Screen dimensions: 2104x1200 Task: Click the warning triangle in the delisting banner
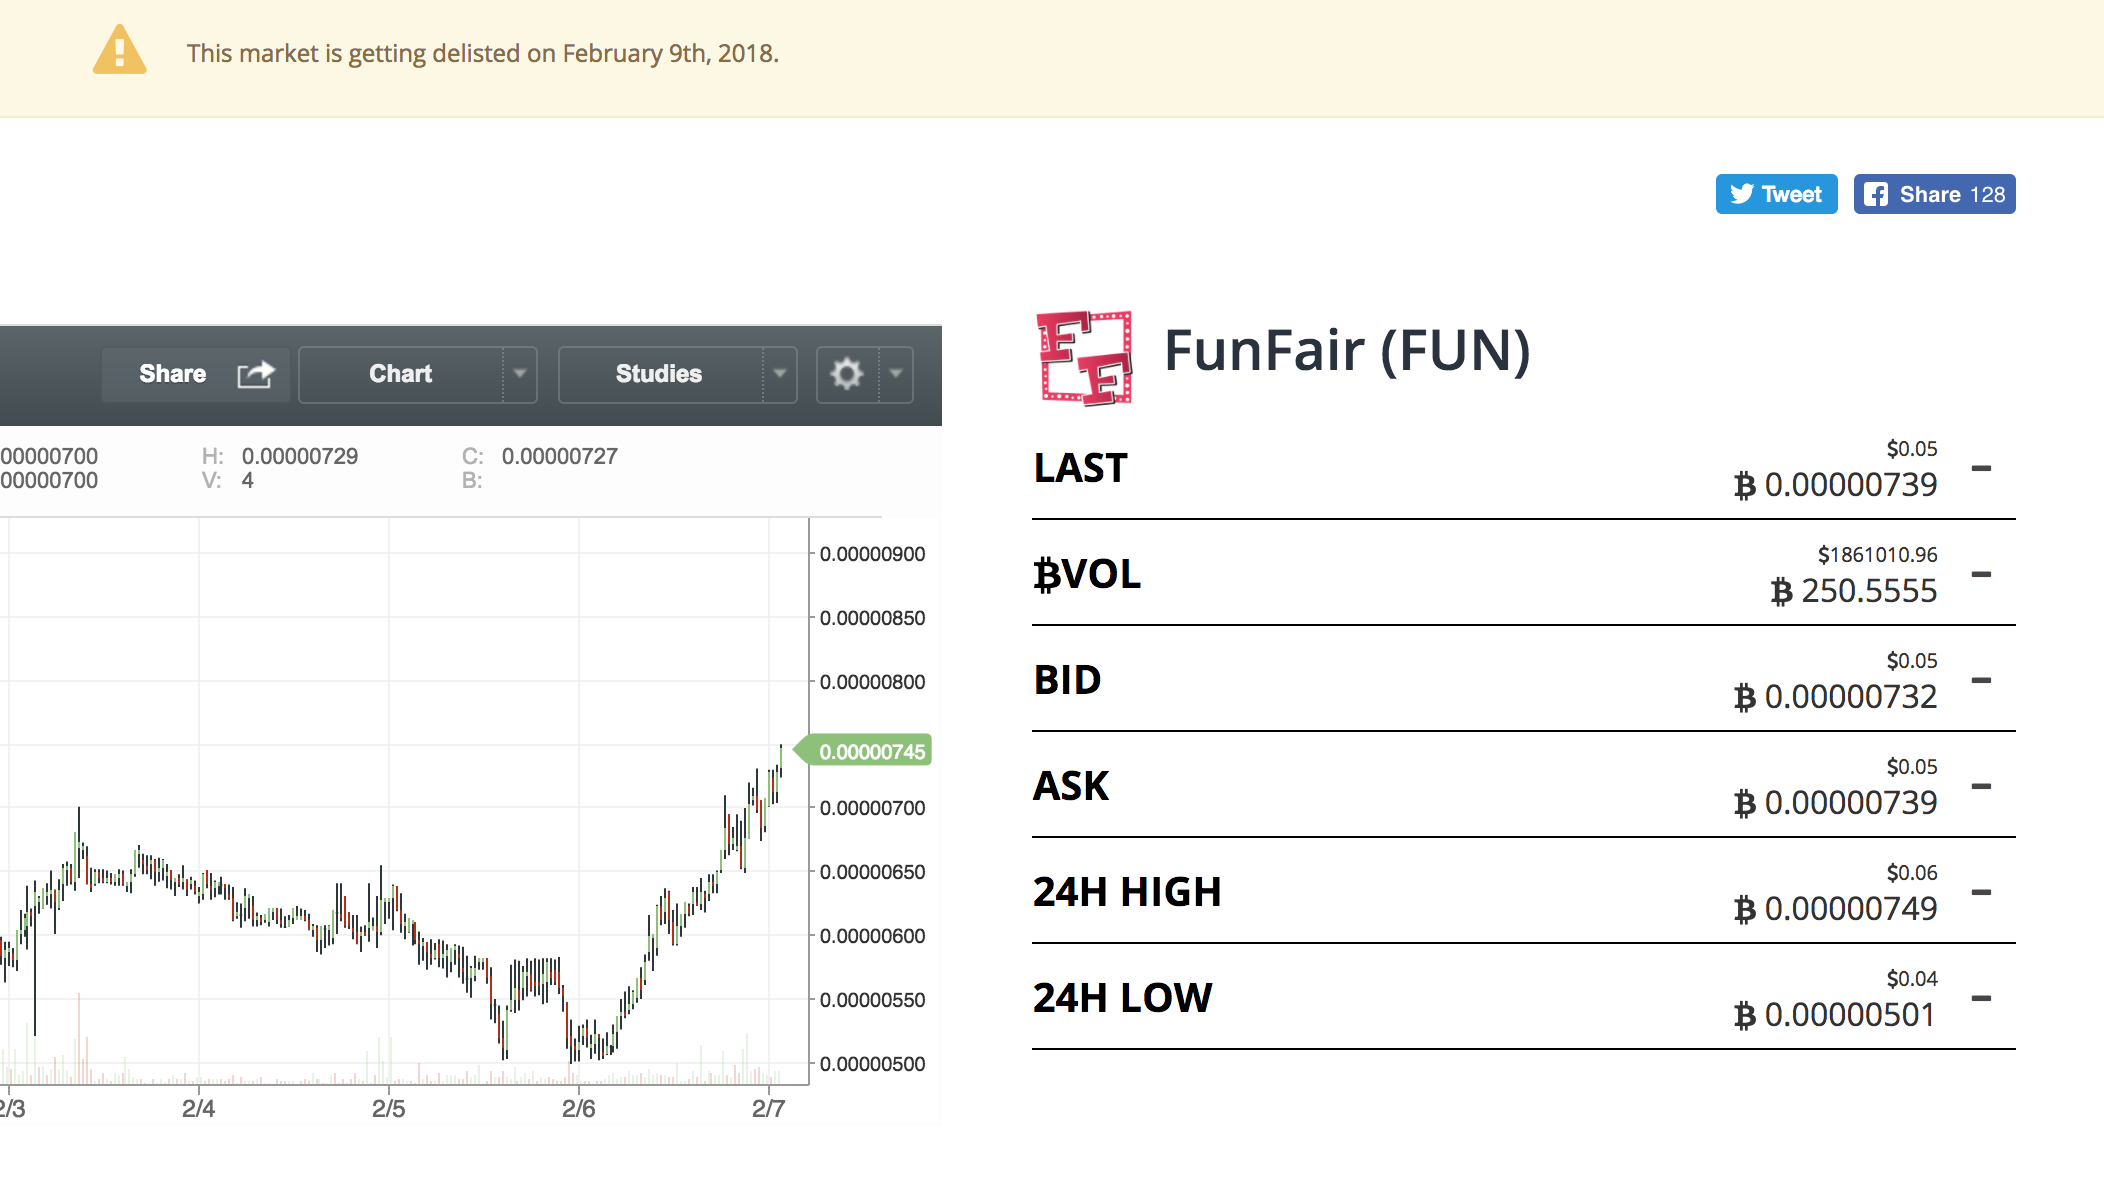(x=119, y=52)
